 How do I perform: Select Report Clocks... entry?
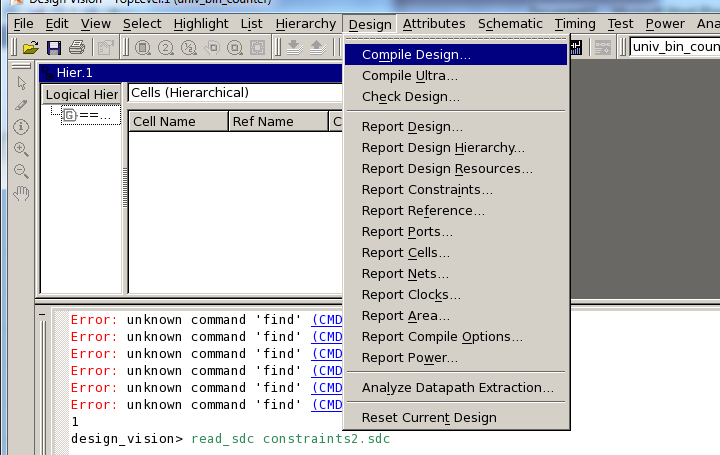click(x=456, y=295)
